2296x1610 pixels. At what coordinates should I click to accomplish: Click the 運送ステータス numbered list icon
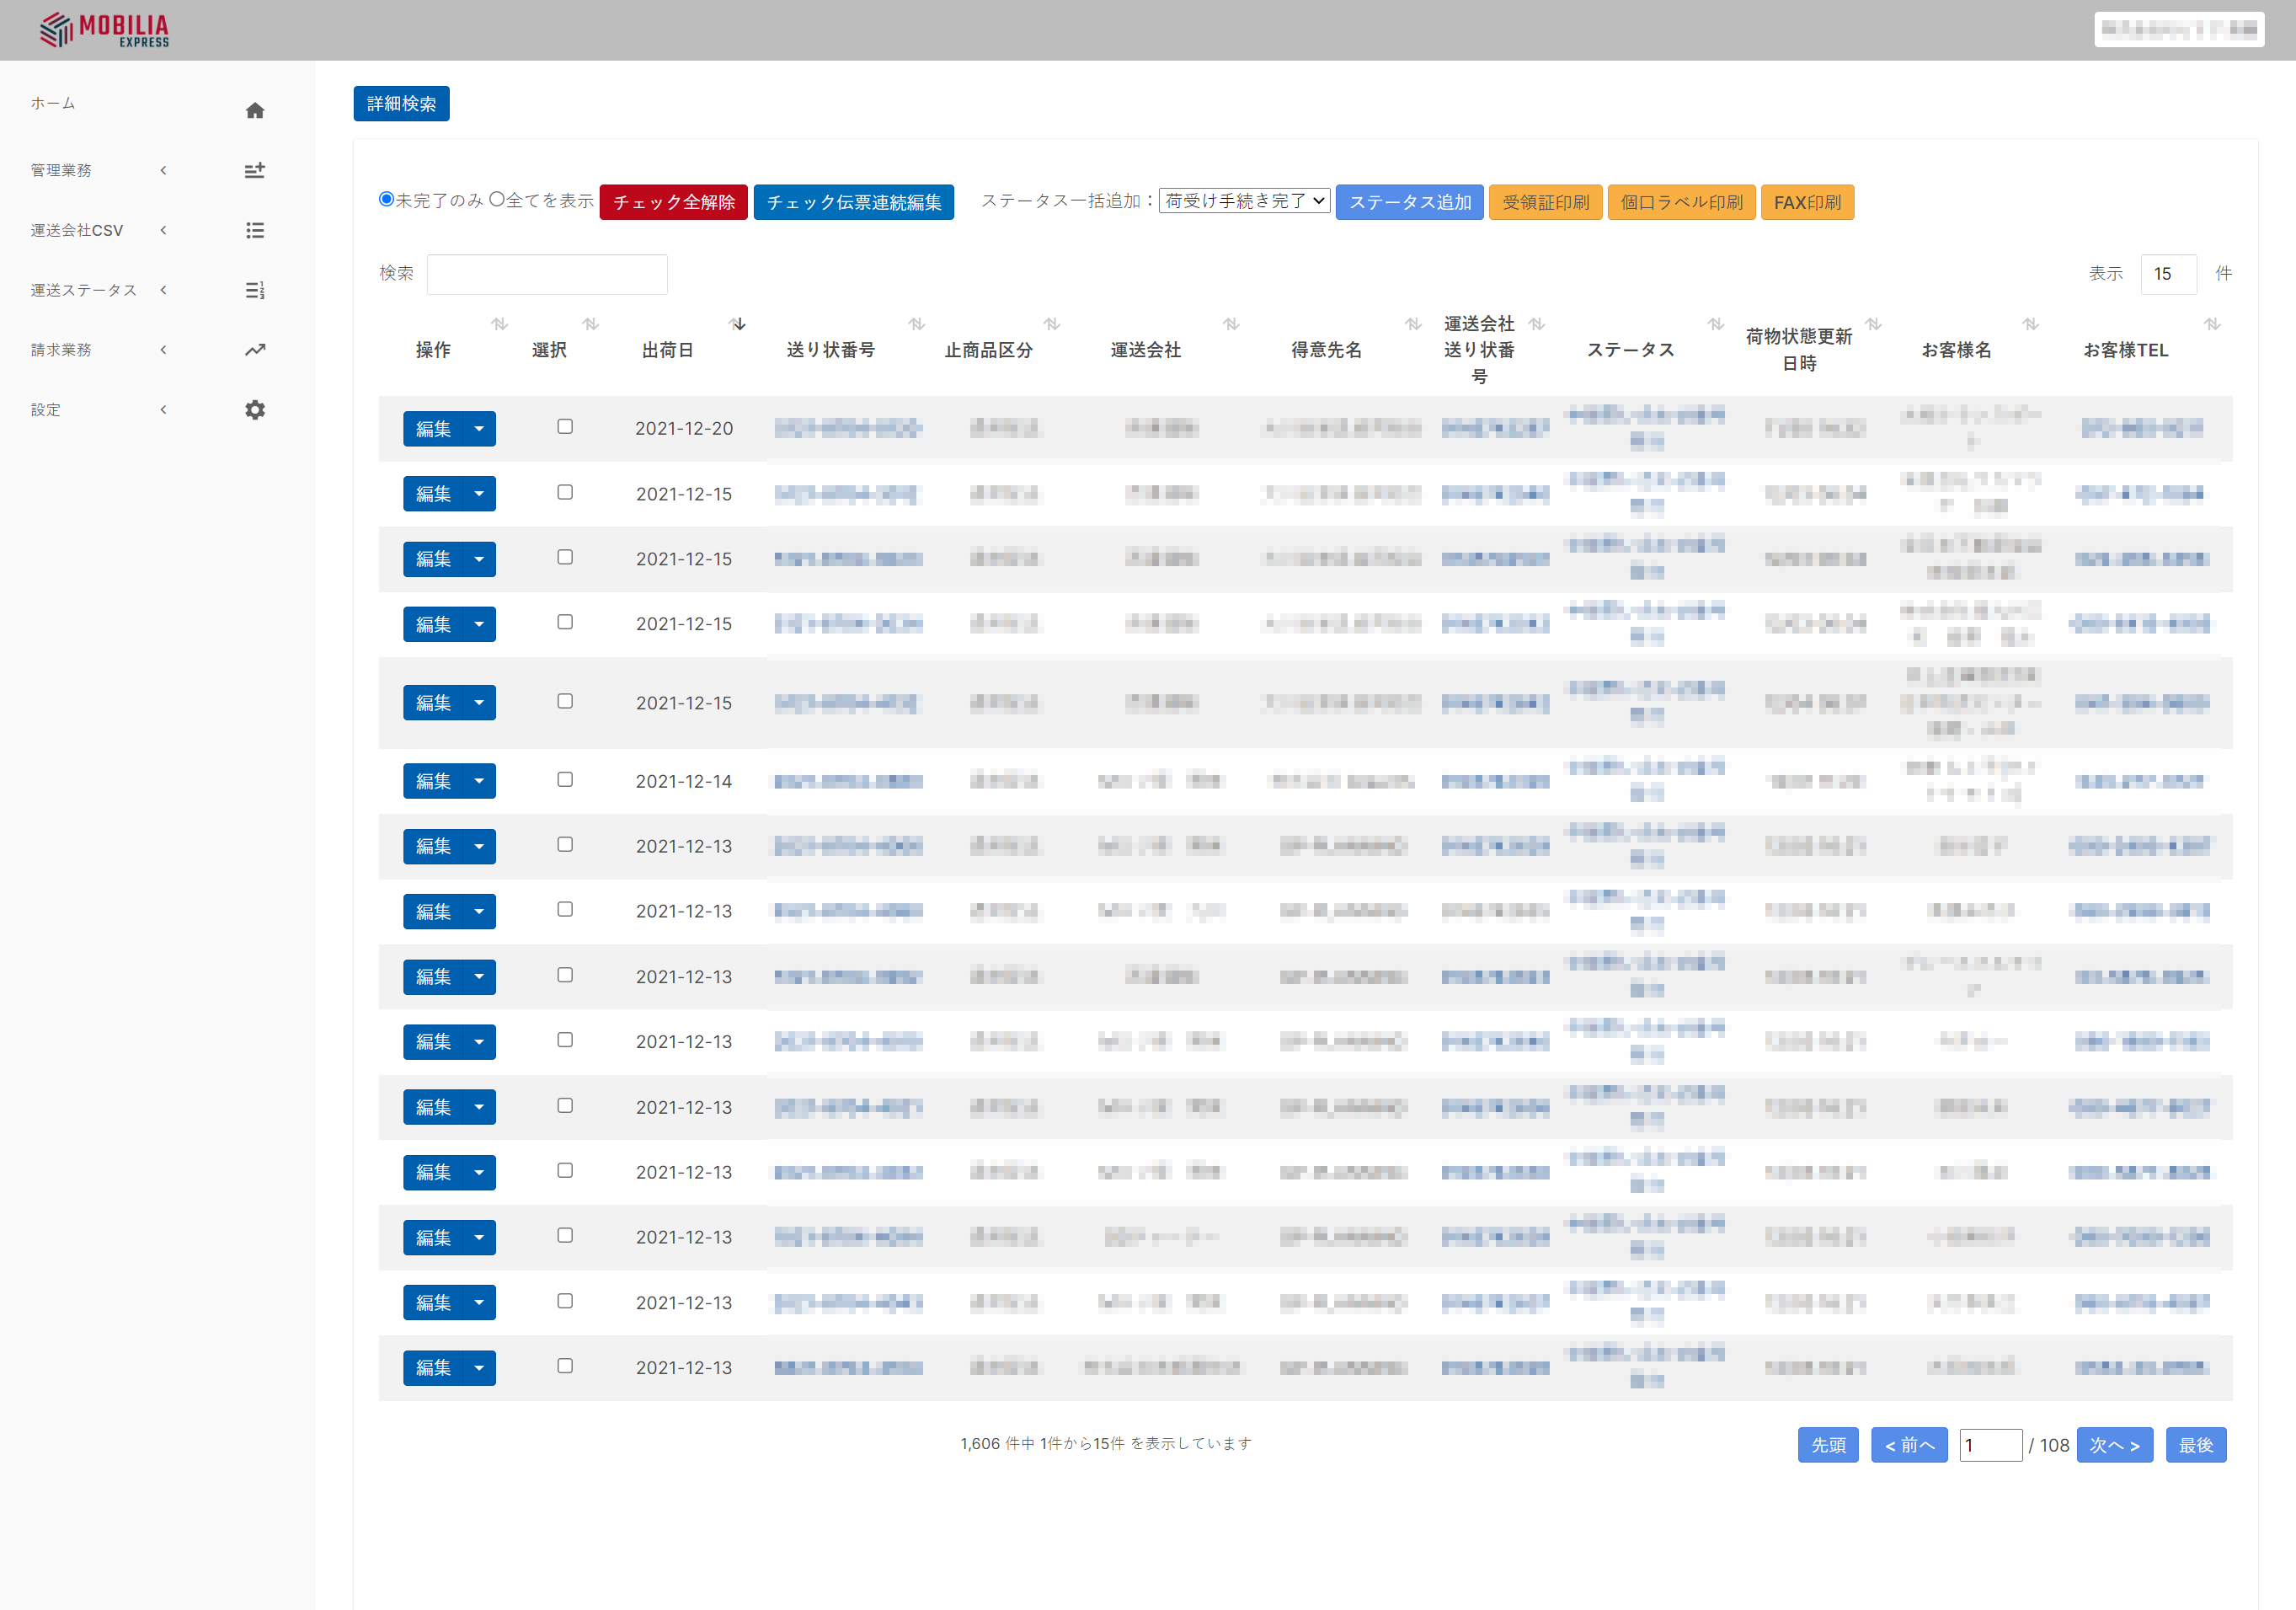click(255, 290)
